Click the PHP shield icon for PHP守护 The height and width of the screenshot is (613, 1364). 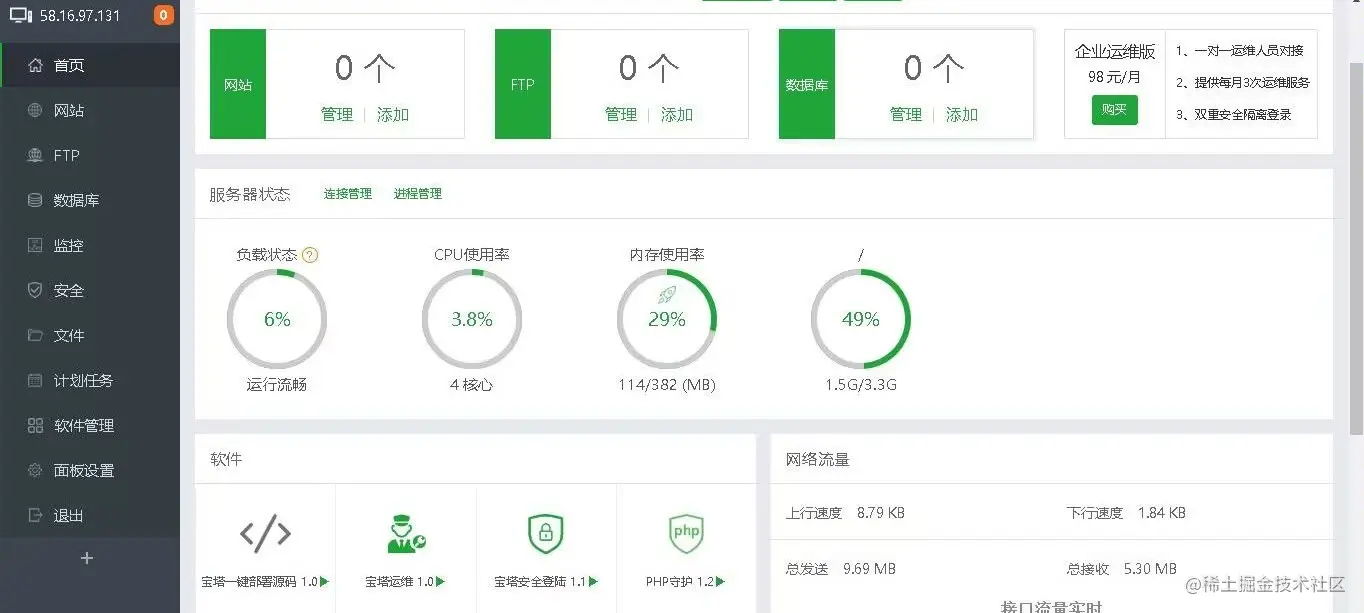click(x=686, y=533)
